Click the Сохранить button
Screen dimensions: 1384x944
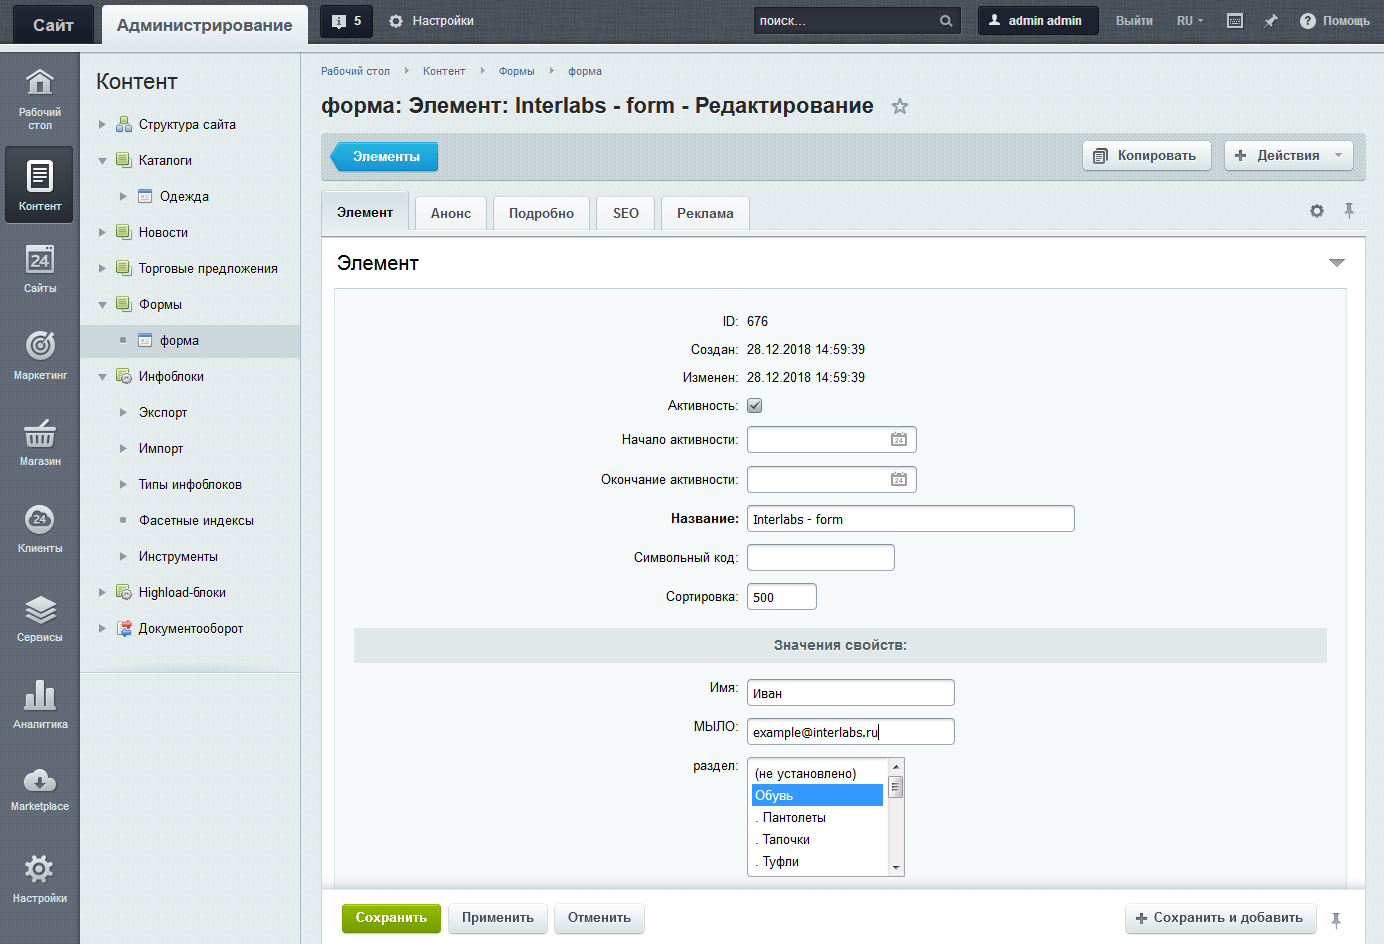click(x=391, y=918)
